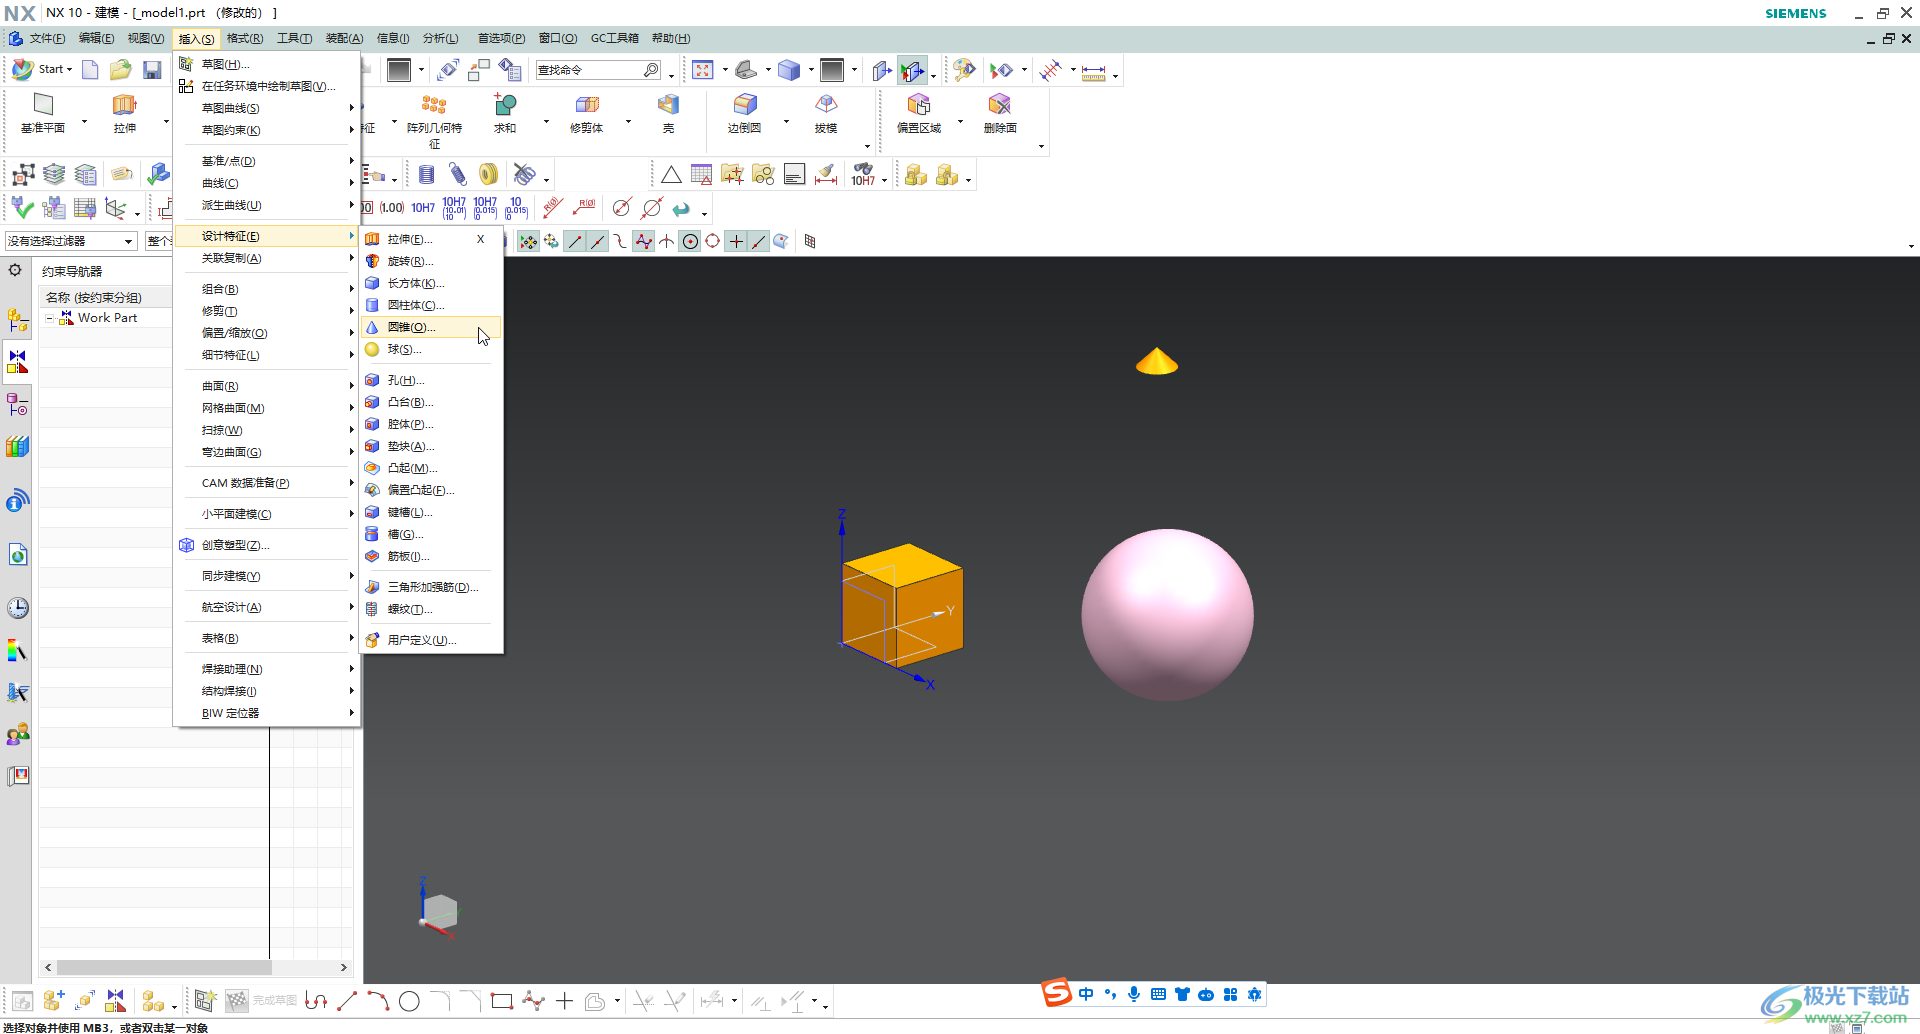Screen dimensions: 1920x1034
Task: Toggle snap Quadrant Point option
Action: (x=713, y=241)
